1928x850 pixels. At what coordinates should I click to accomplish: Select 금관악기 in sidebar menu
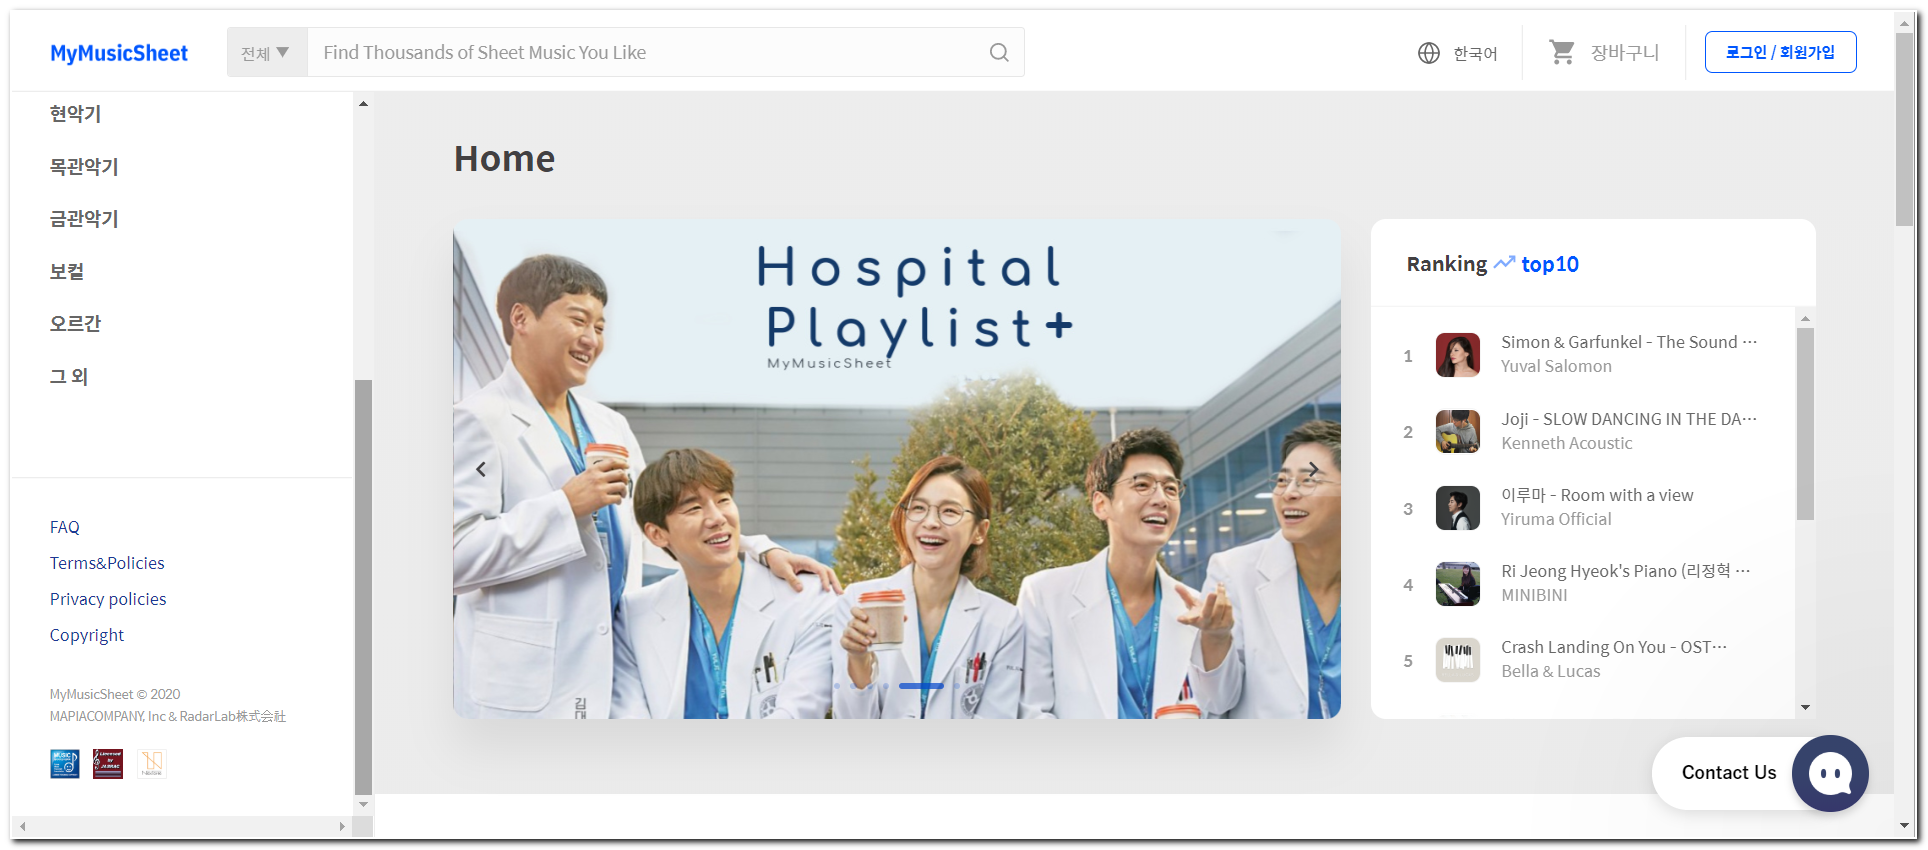click(x=84, y=219)
